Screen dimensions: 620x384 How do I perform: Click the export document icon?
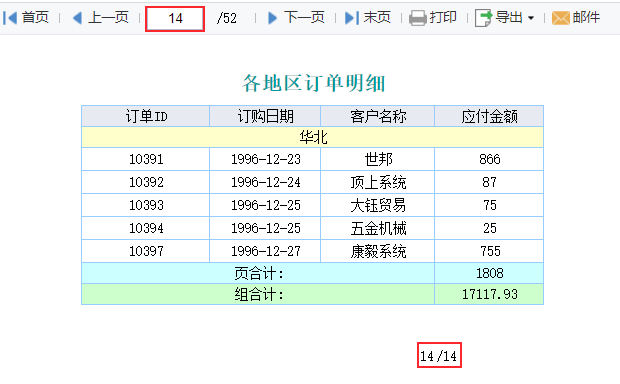tap(483, 18)
